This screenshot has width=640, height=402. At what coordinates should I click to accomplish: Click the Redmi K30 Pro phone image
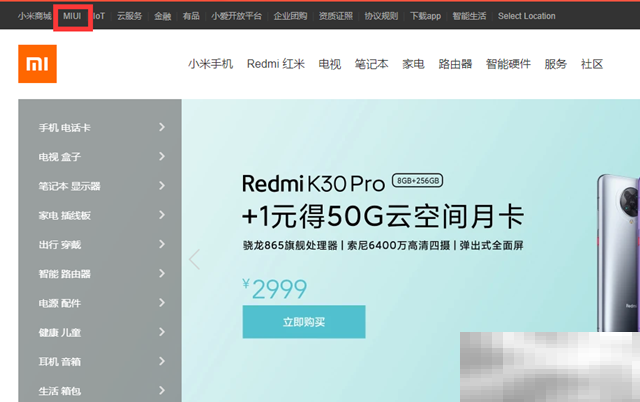pyautogui.click(x=618, y=253)
